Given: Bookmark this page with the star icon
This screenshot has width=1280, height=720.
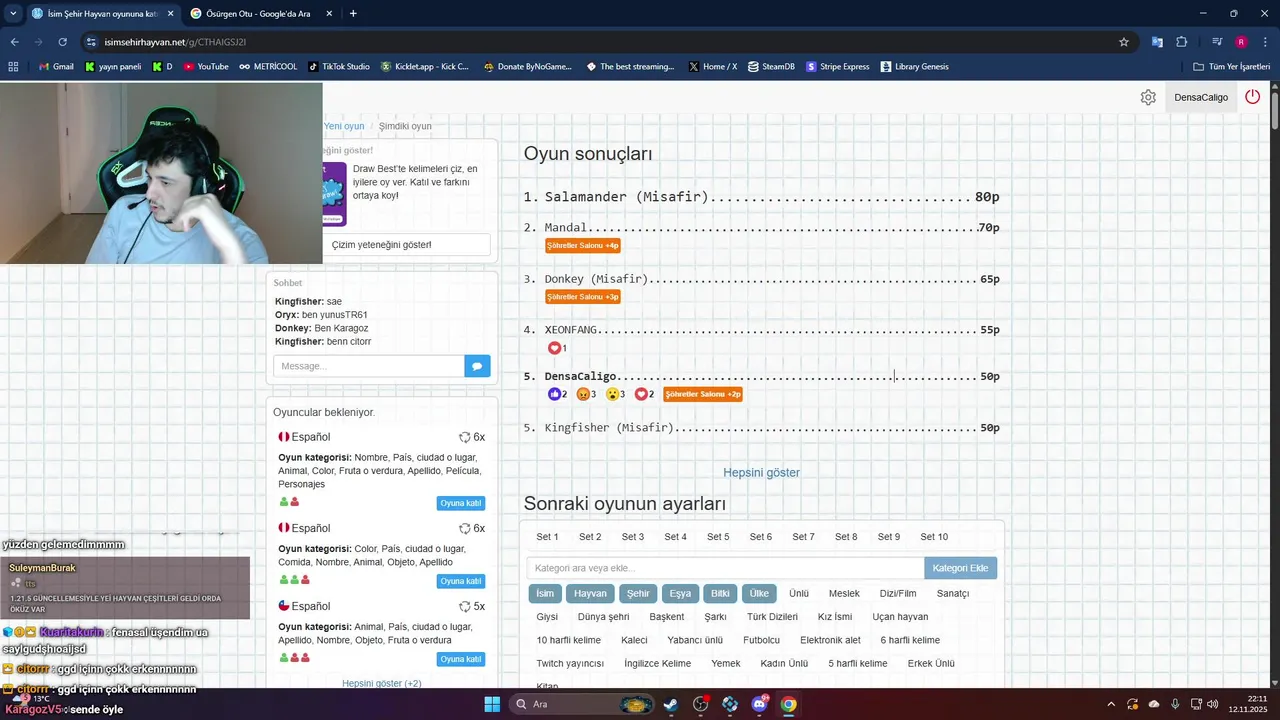Looking at the screenshot, I should [1124, 42].
